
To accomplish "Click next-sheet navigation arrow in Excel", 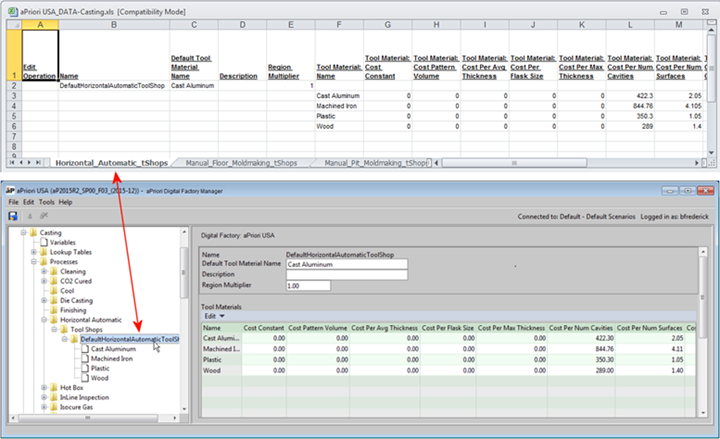I will coord(29,163).
